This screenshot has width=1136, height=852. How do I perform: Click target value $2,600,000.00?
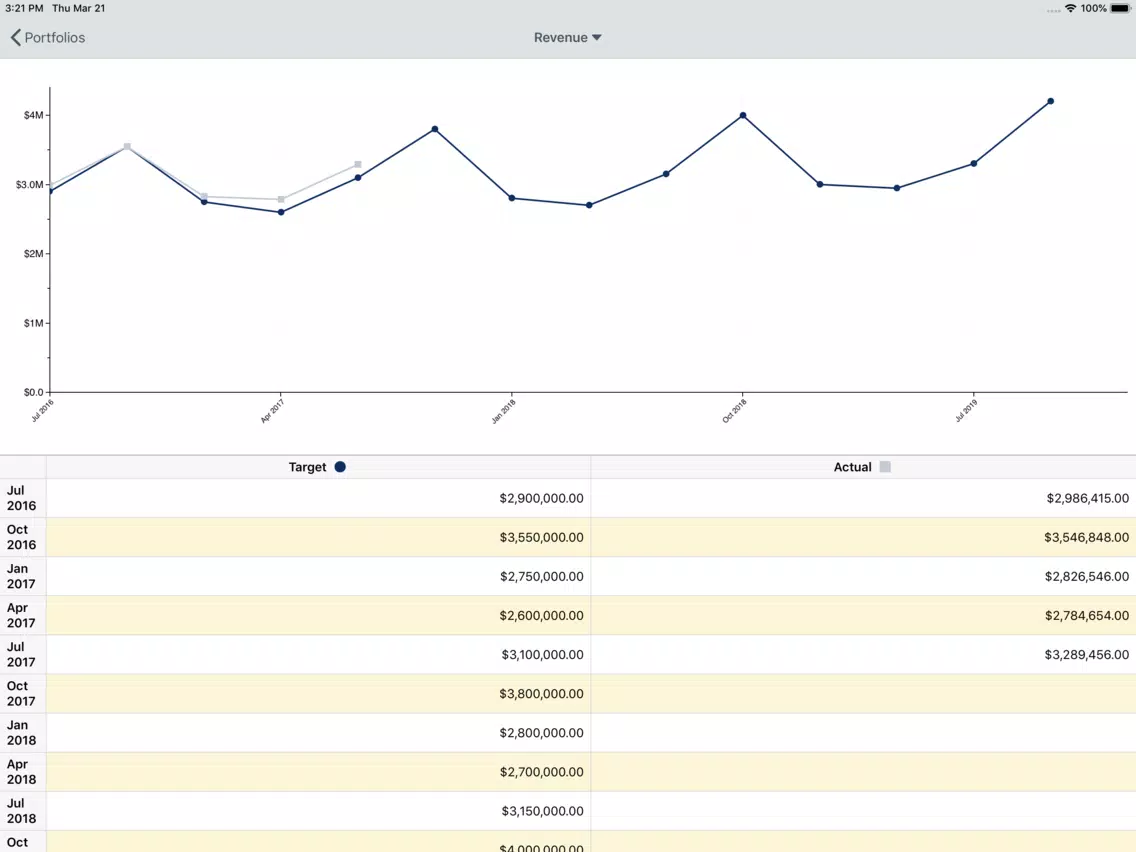point(541,616)
